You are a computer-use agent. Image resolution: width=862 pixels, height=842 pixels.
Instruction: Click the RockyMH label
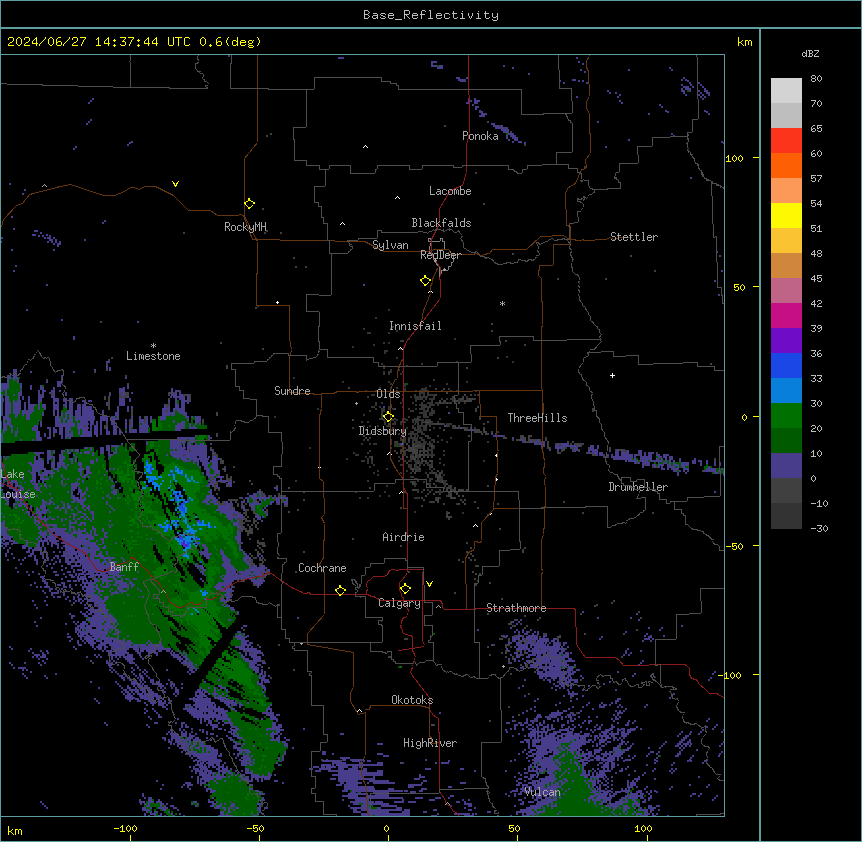pos(245,227)
